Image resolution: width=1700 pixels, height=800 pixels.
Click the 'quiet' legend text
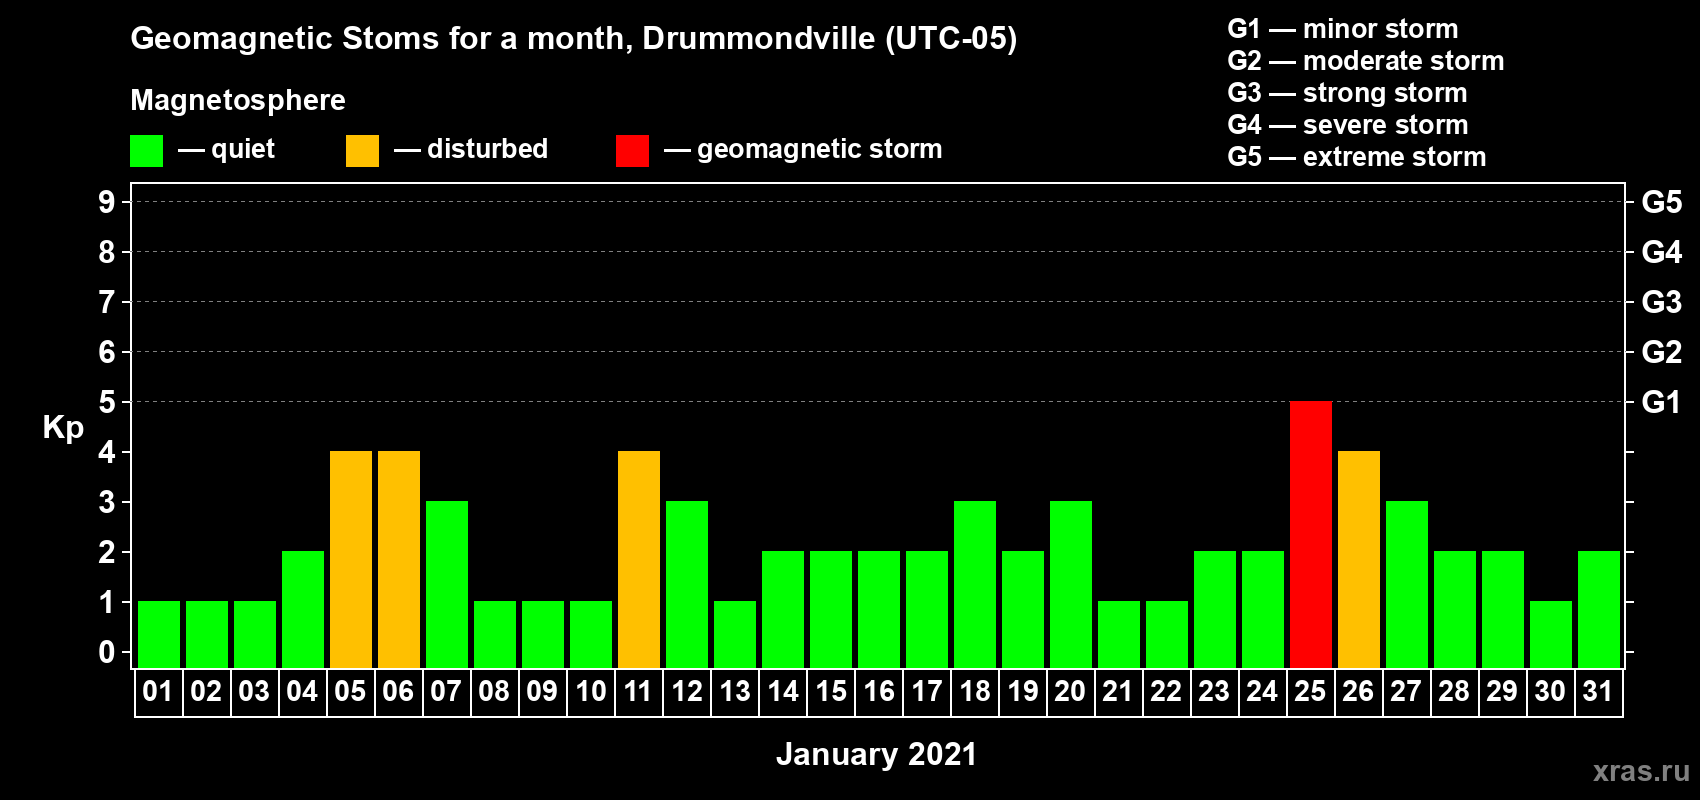click(243, 149)
